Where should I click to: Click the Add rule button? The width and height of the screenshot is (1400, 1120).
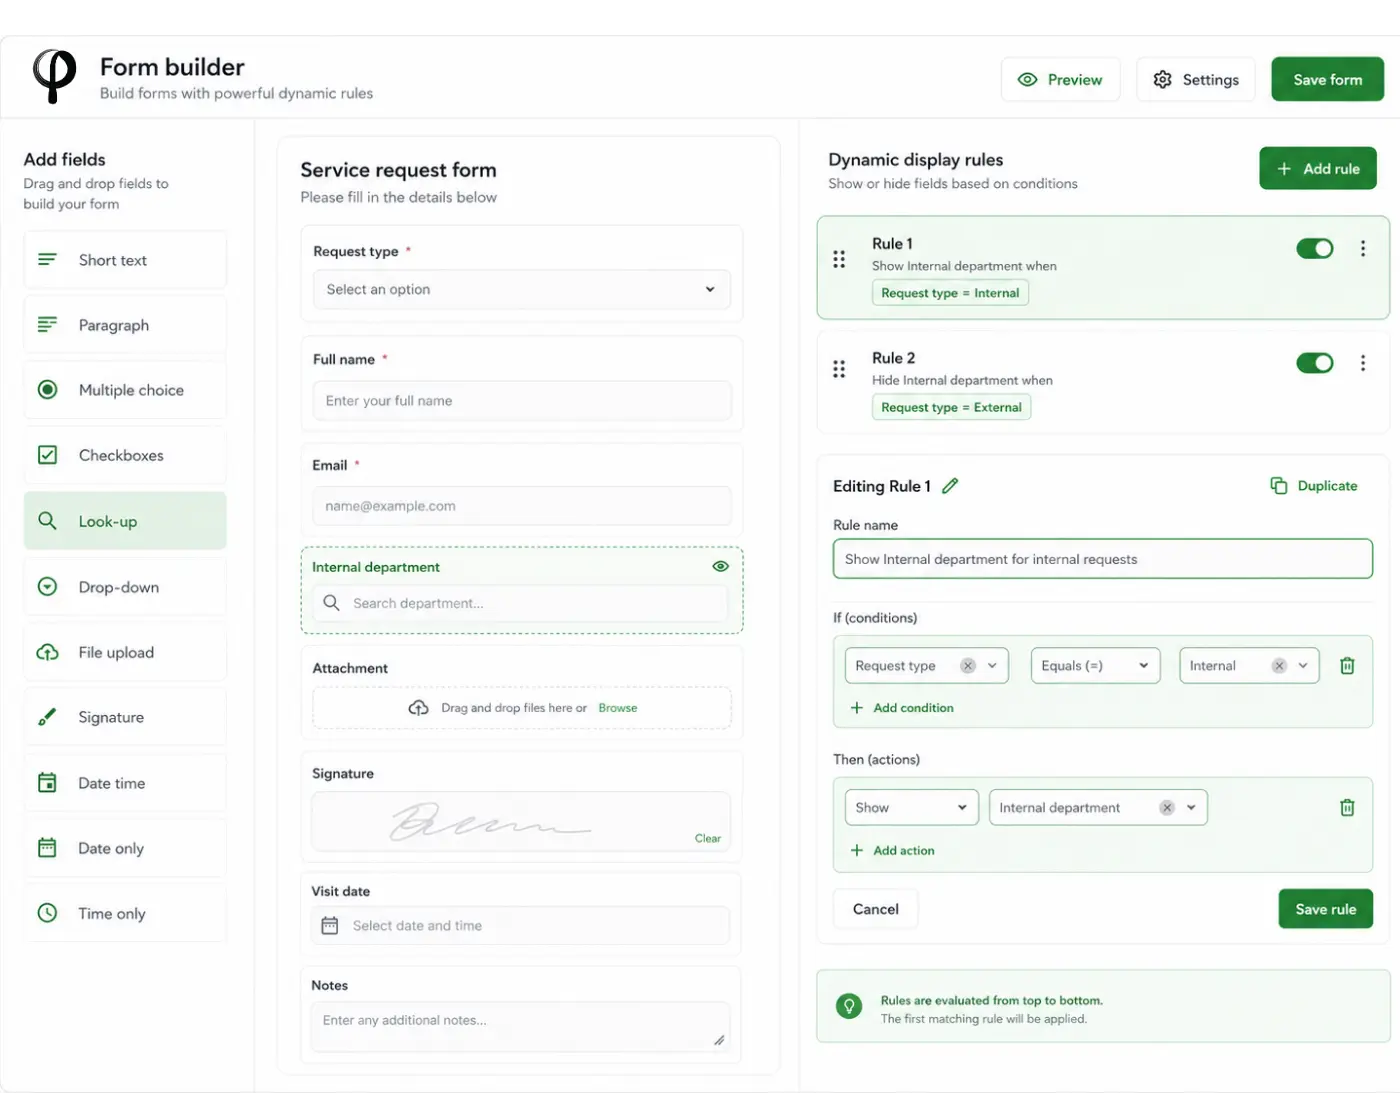click(x=1317, y=169)
